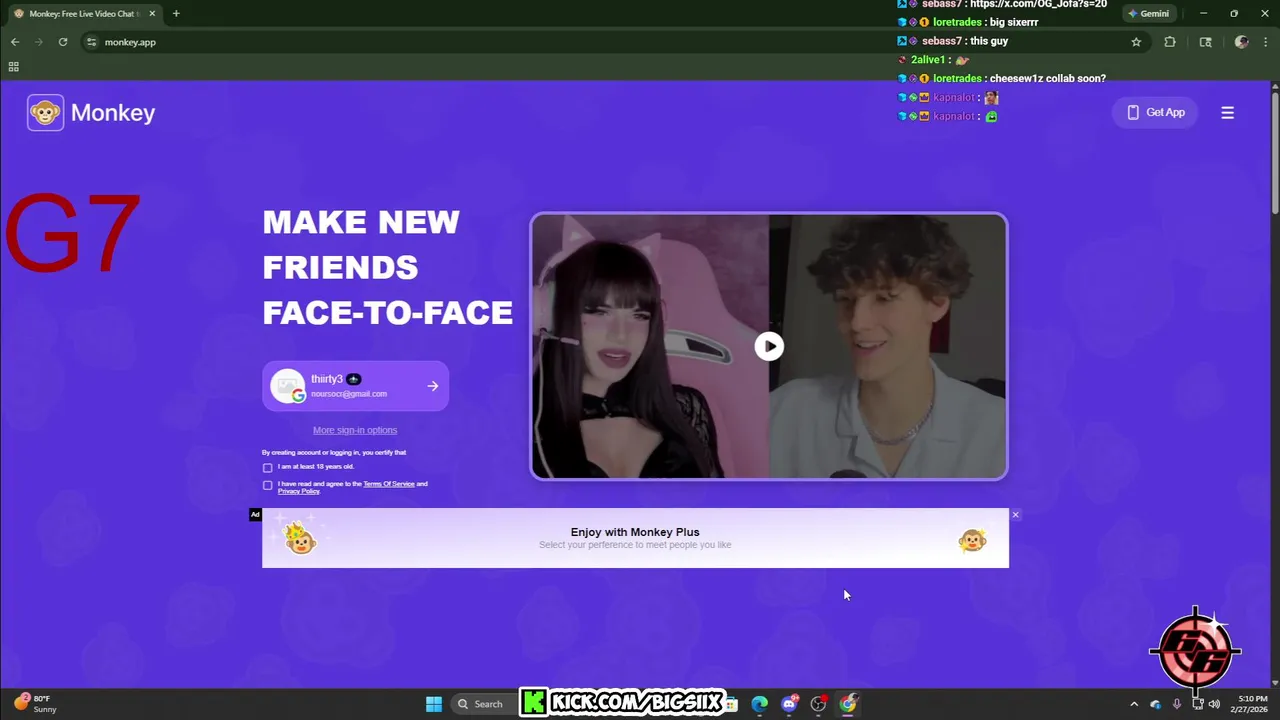The height and width of the screenshot is (720, 1280).
Task: Open Windows Start menu
Action: [x=434, y=704]
